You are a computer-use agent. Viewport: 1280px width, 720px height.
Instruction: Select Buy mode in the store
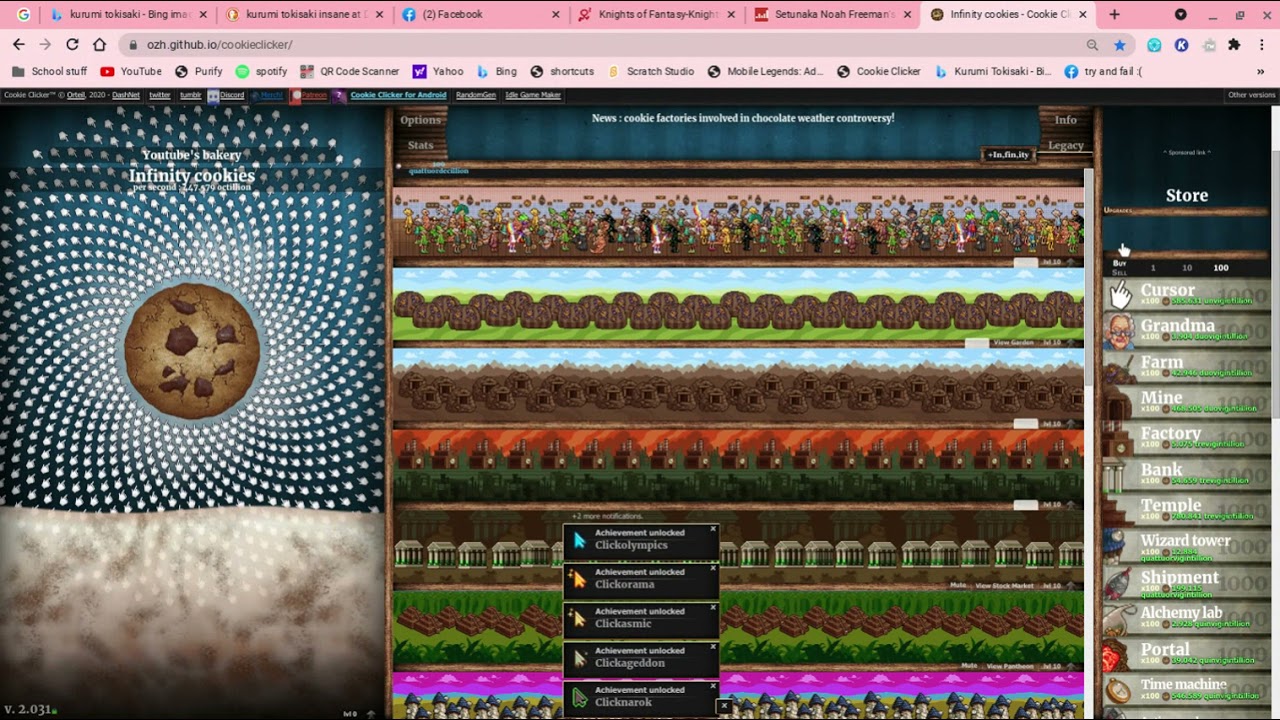(1119, 263)
